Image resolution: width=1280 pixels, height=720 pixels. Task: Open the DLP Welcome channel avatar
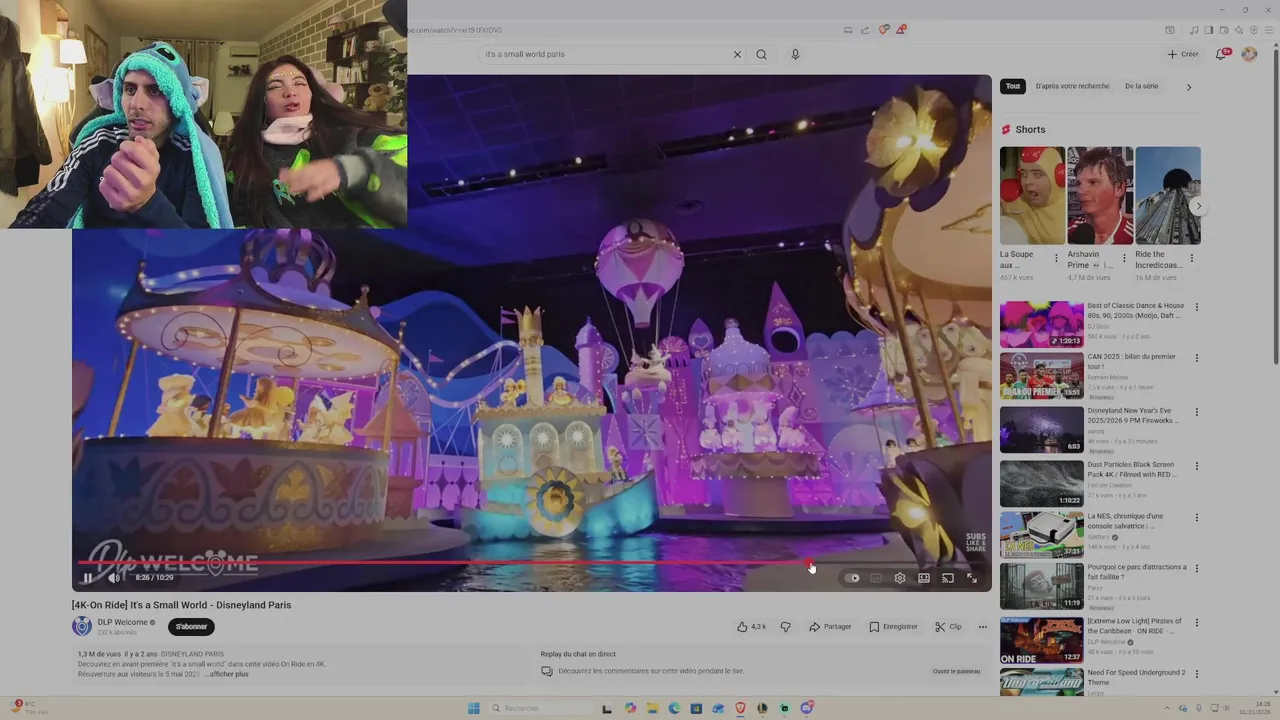[82, 626]
